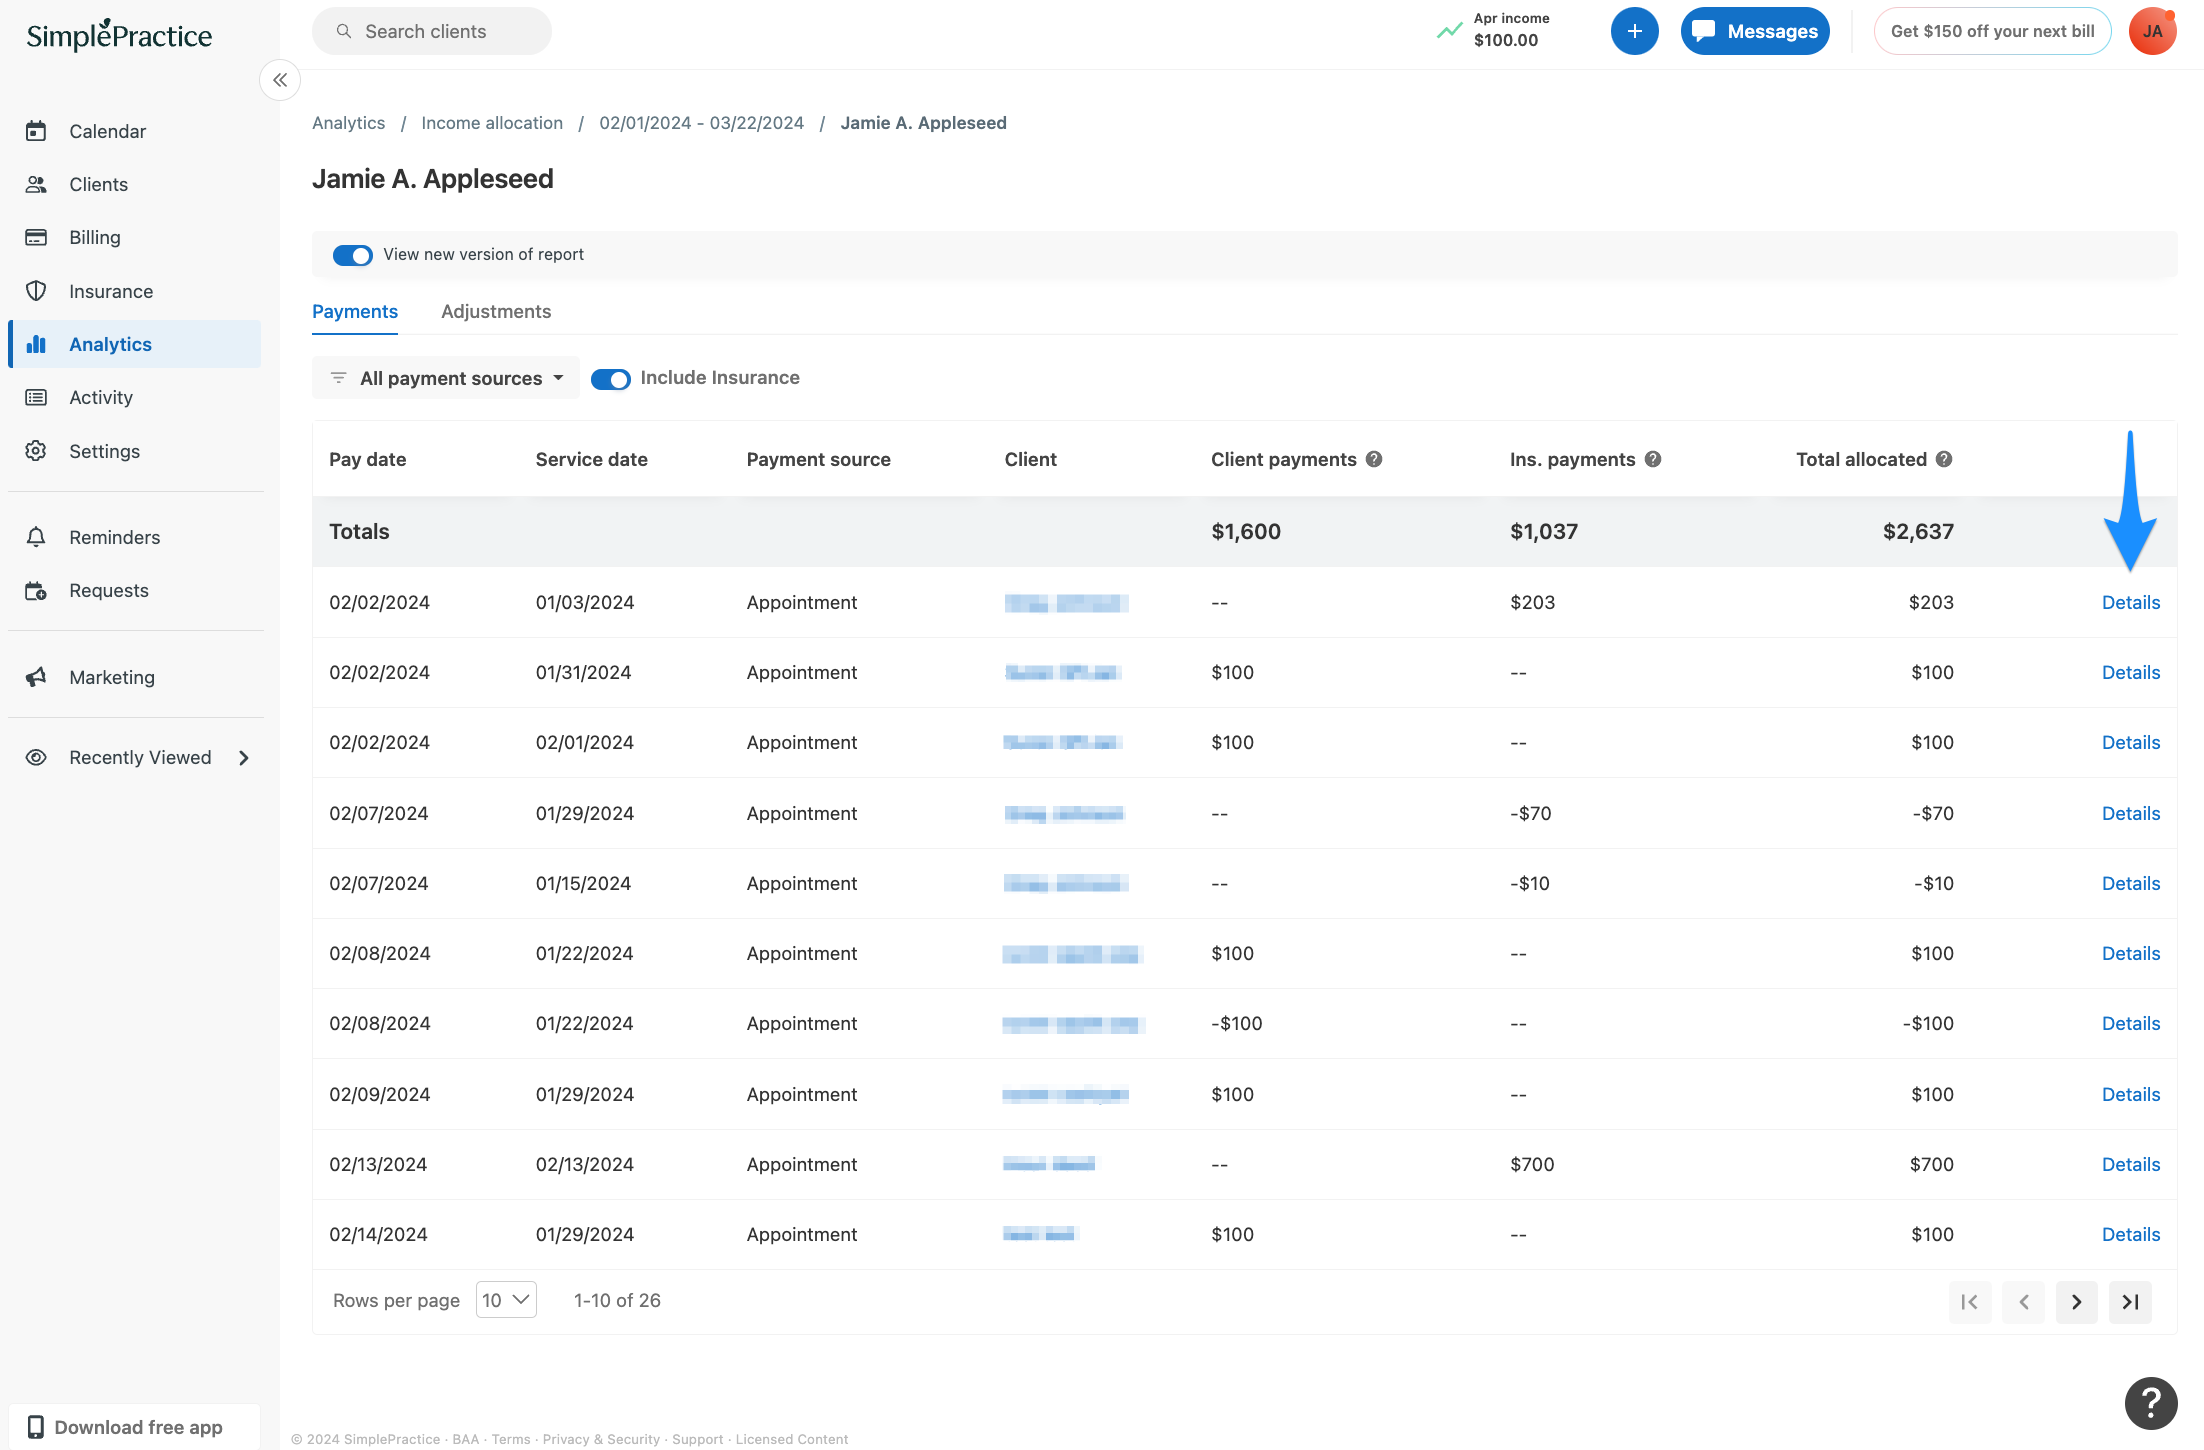Click Analytics breadcrumb link

click(348, 123)
